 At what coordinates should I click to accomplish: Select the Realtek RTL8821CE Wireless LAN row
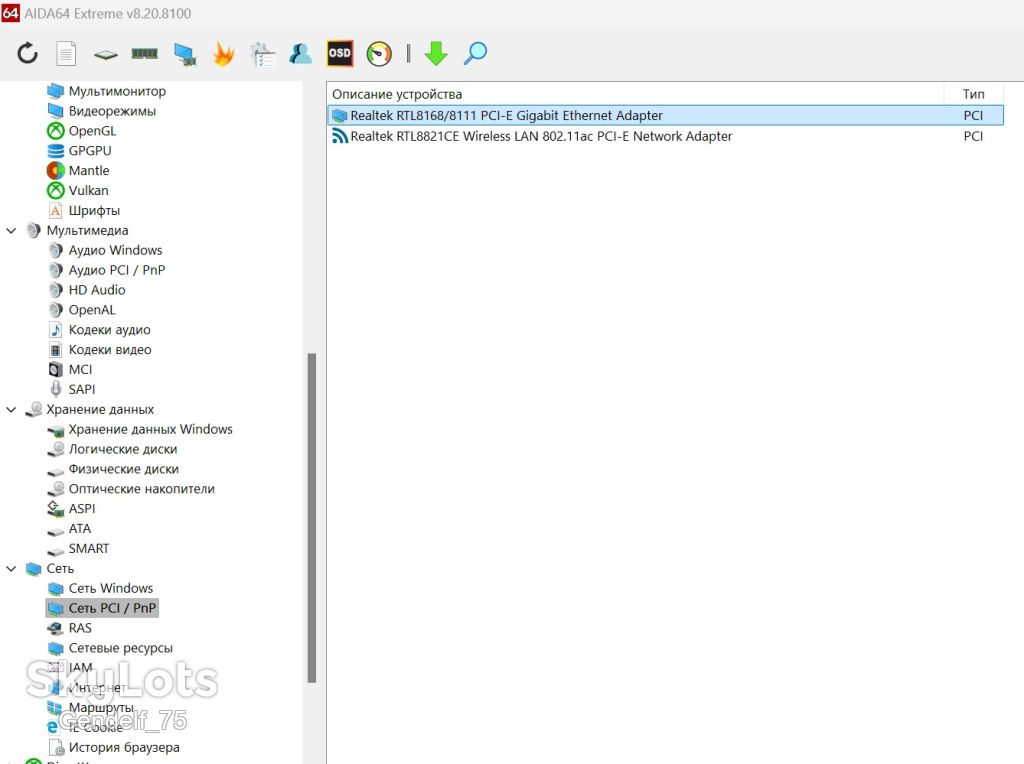pyautogui.click(x=664, y=136)
